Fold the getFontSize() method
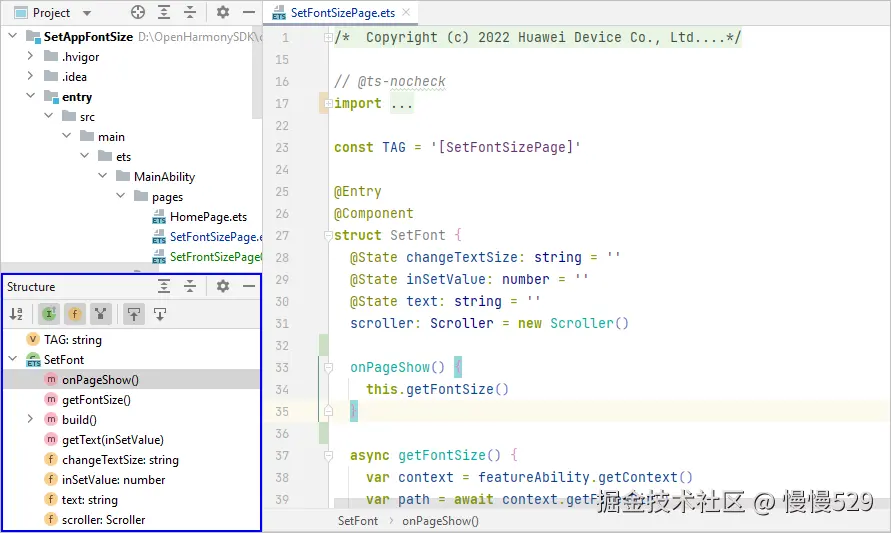The image size is (891, 533). 328,455
